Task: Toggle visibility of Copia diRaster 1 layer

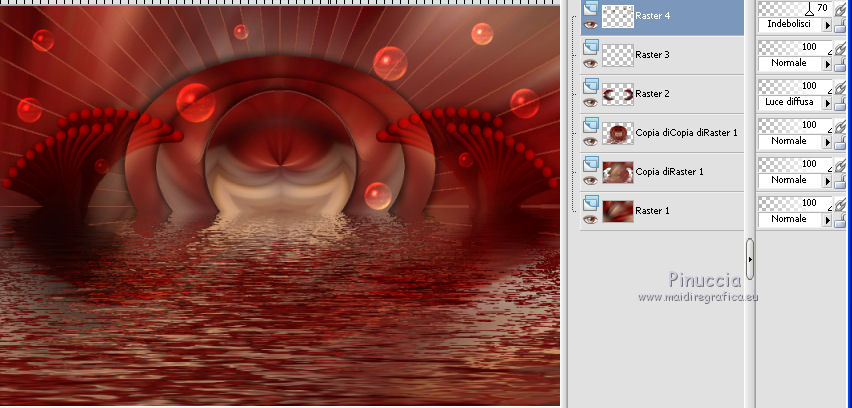Action: (591, 181)
